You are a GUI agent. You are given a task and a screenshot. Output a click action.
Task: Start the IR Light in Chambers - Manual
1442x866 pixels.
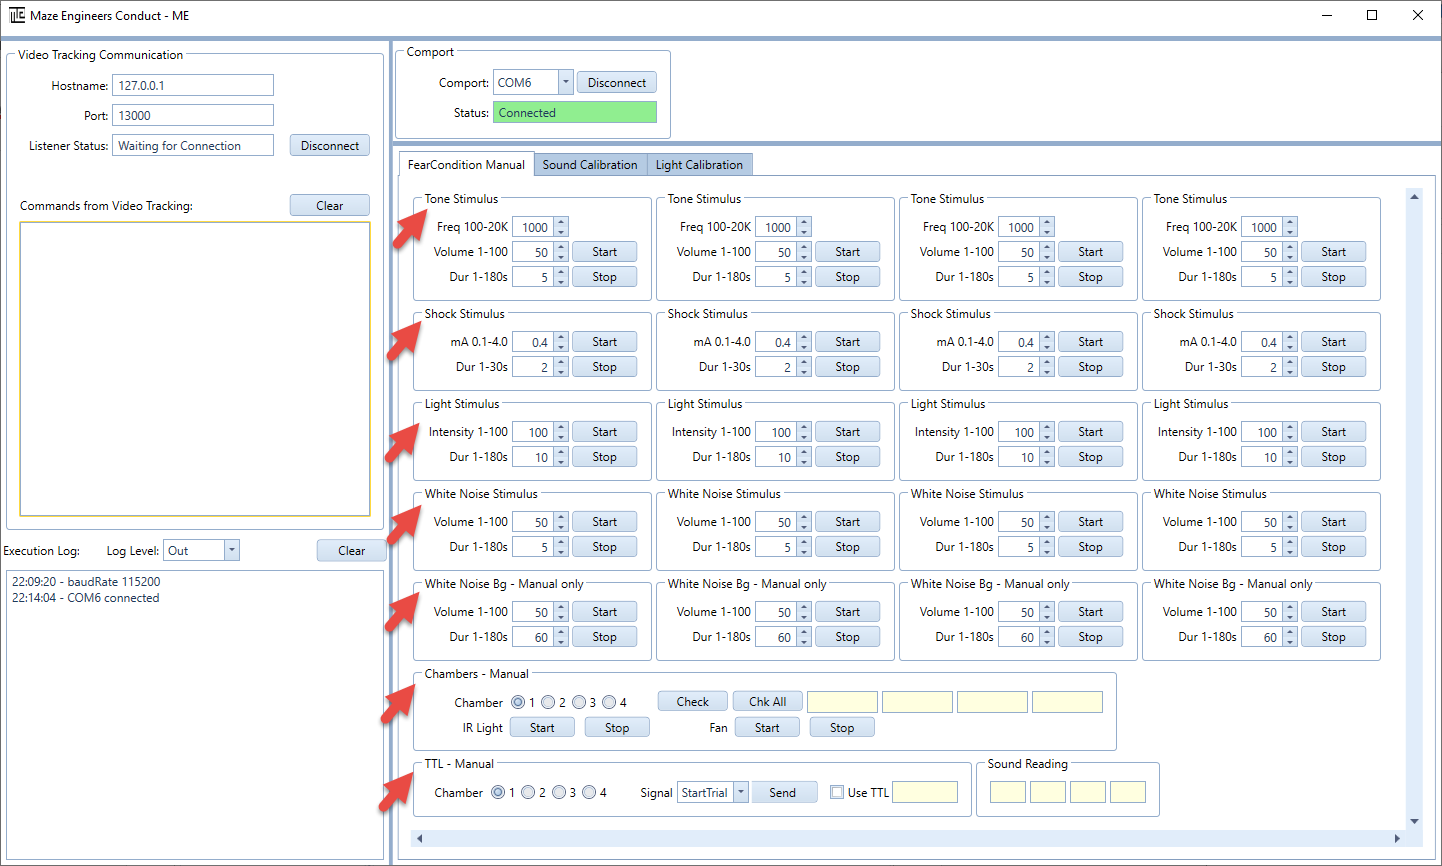coord(542,727)
